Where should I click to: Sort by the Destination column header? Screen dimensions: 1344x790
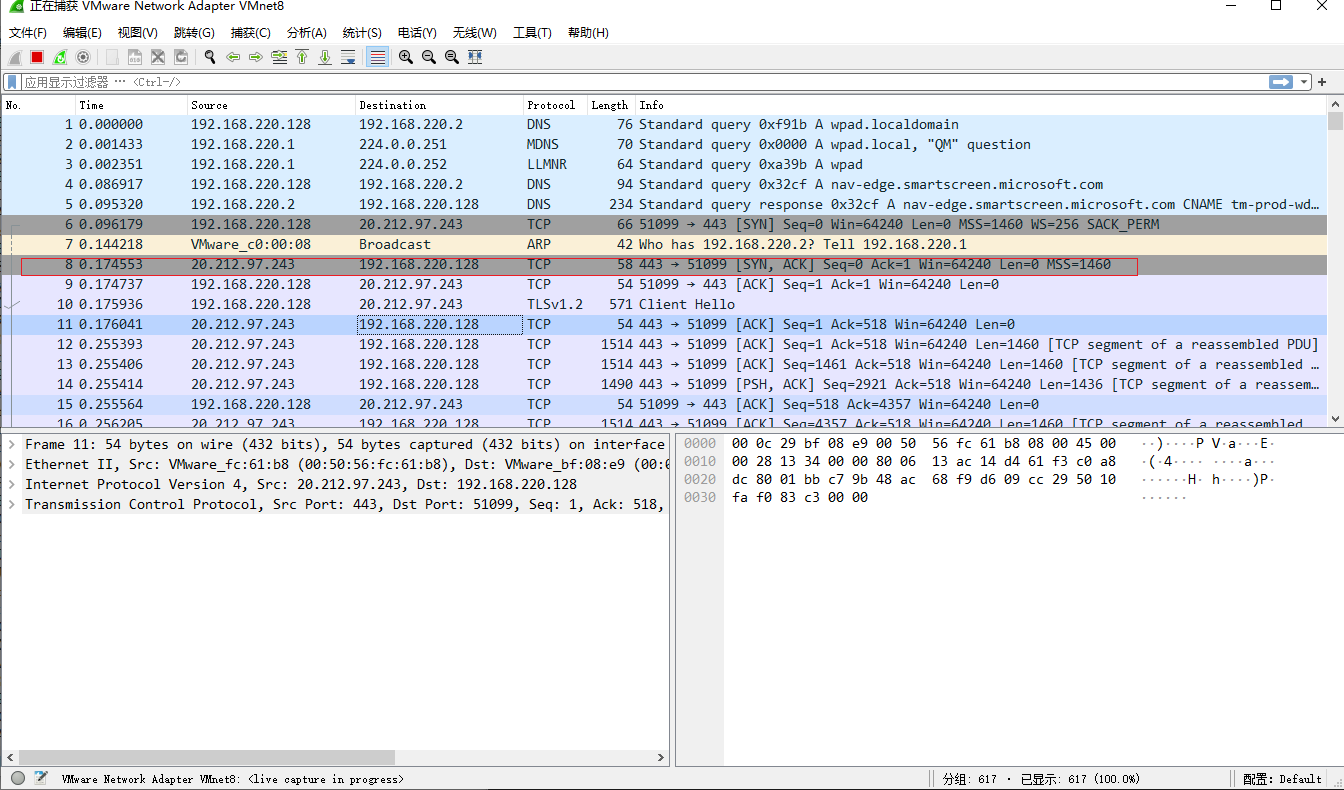click(439, 105)
